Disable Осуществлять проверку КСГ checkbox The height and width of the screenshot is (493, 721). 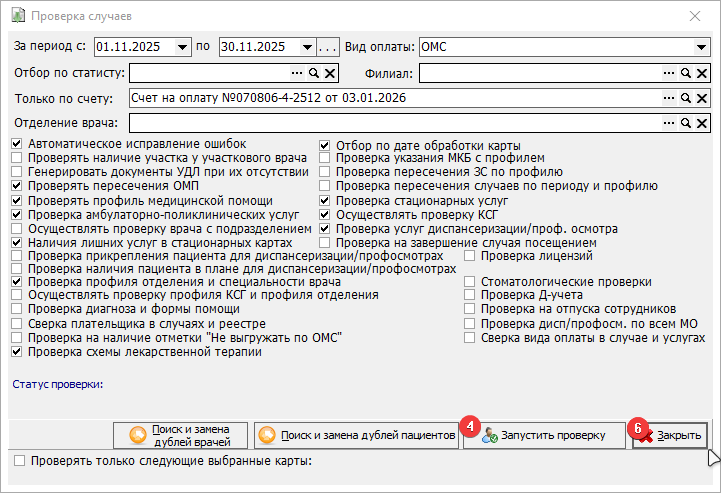coord(325,215)
